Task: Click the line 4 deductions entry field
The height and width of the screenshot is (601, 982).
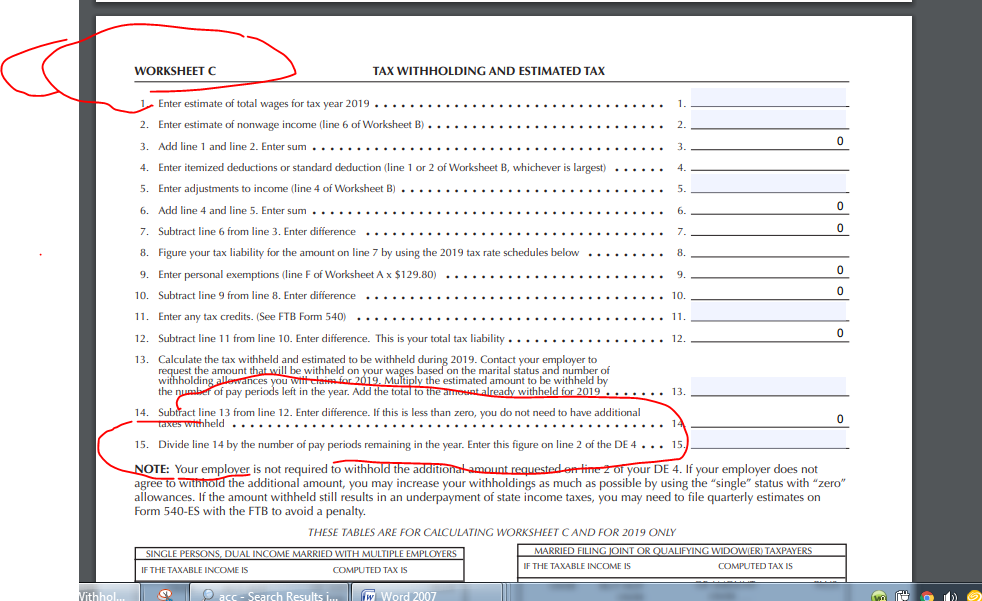Action: coord(768,162)
